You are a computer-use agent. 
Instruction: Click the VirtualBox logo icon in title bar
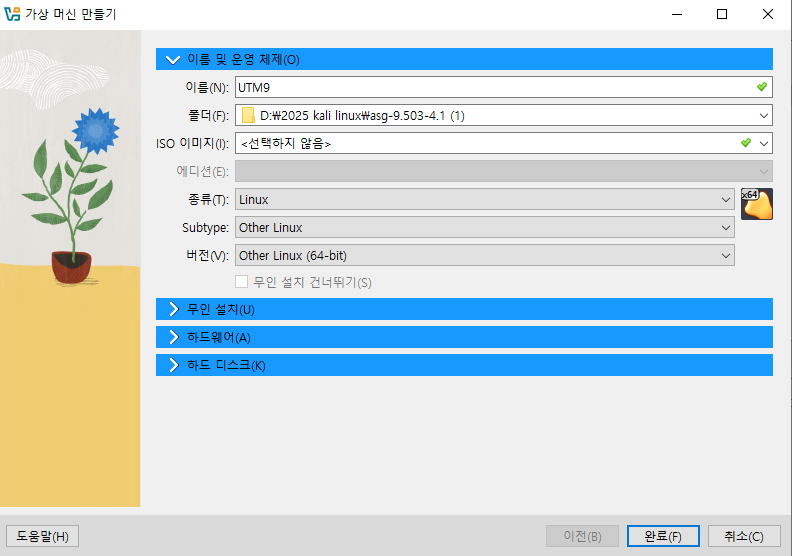click(12, 14)
